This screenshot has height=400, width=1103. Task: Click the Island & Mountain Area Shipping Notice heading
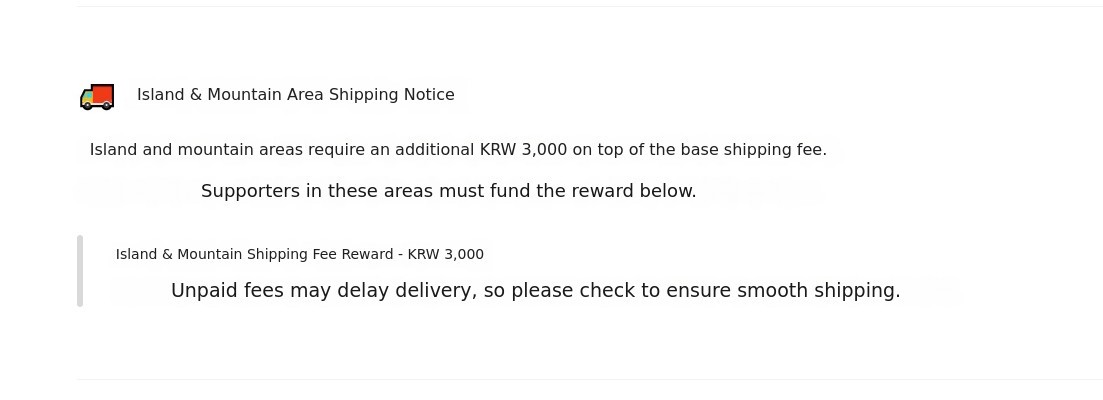295,95
